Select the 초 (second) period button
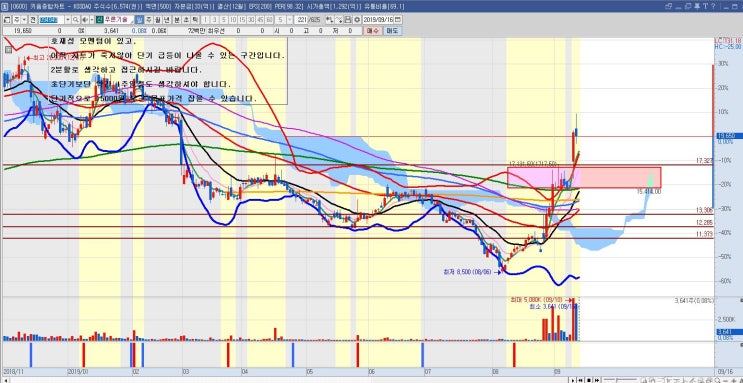Viewport: 743px width, 383px height. (x=186, y=20)
